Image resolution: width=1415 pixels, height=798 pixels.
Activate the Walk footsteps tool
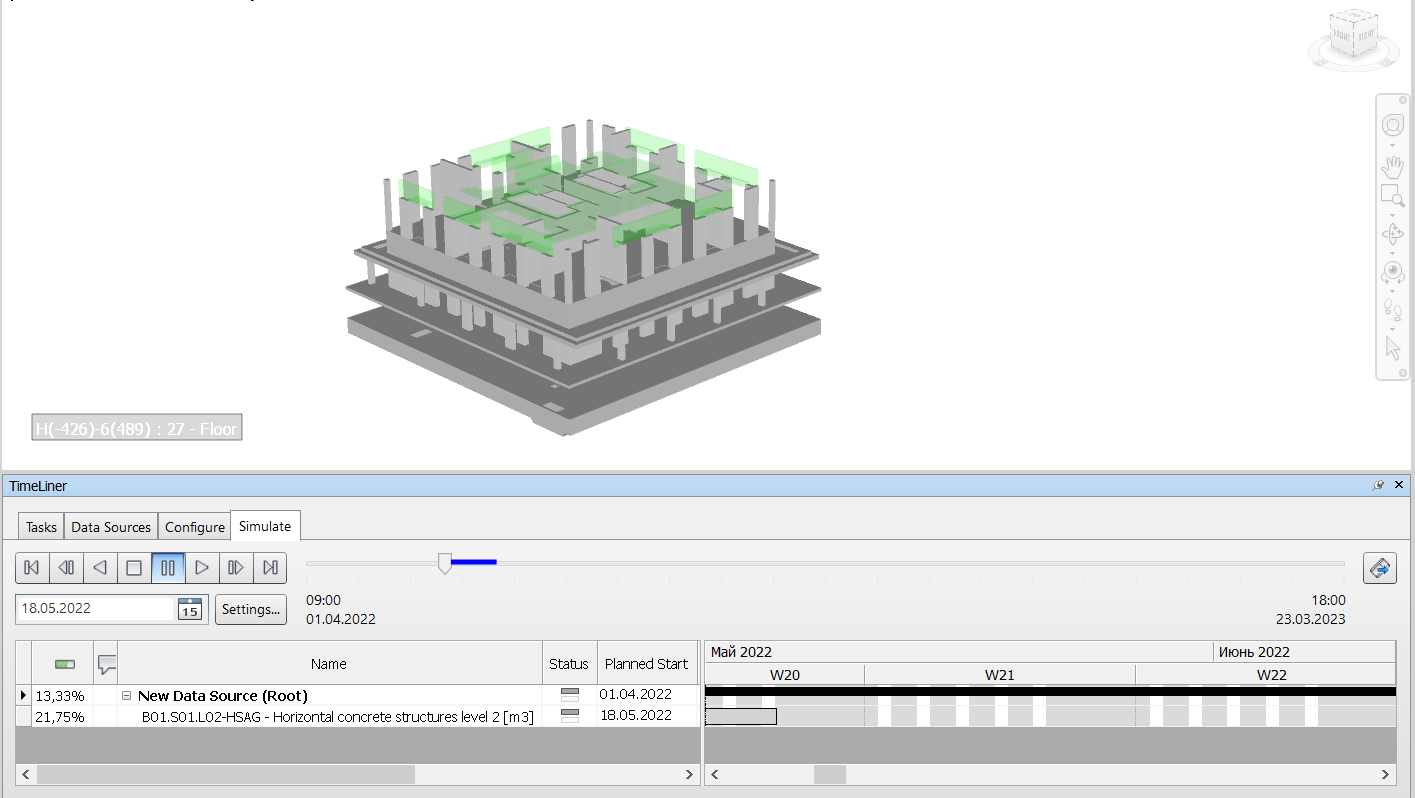1393,309
